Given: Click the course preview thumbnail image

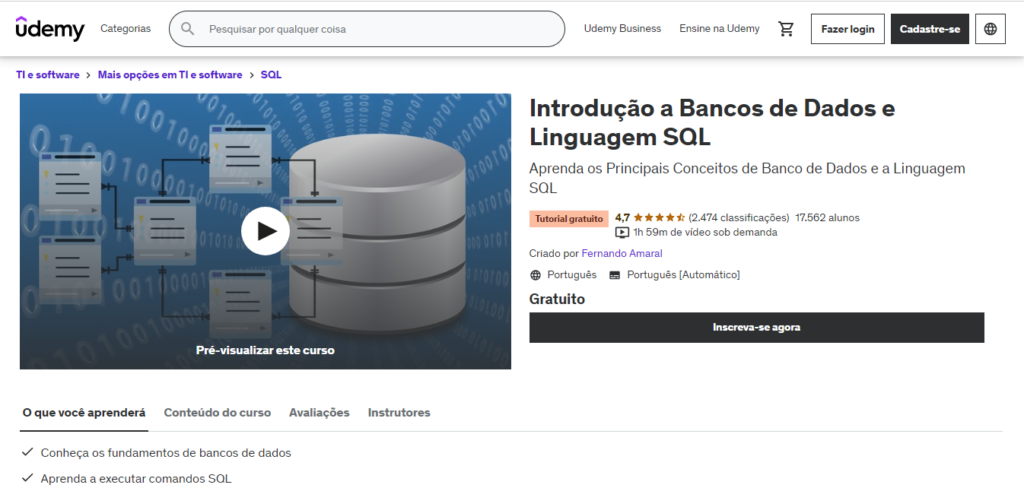Looking at the screenshot, I should [x=265, y=231].
